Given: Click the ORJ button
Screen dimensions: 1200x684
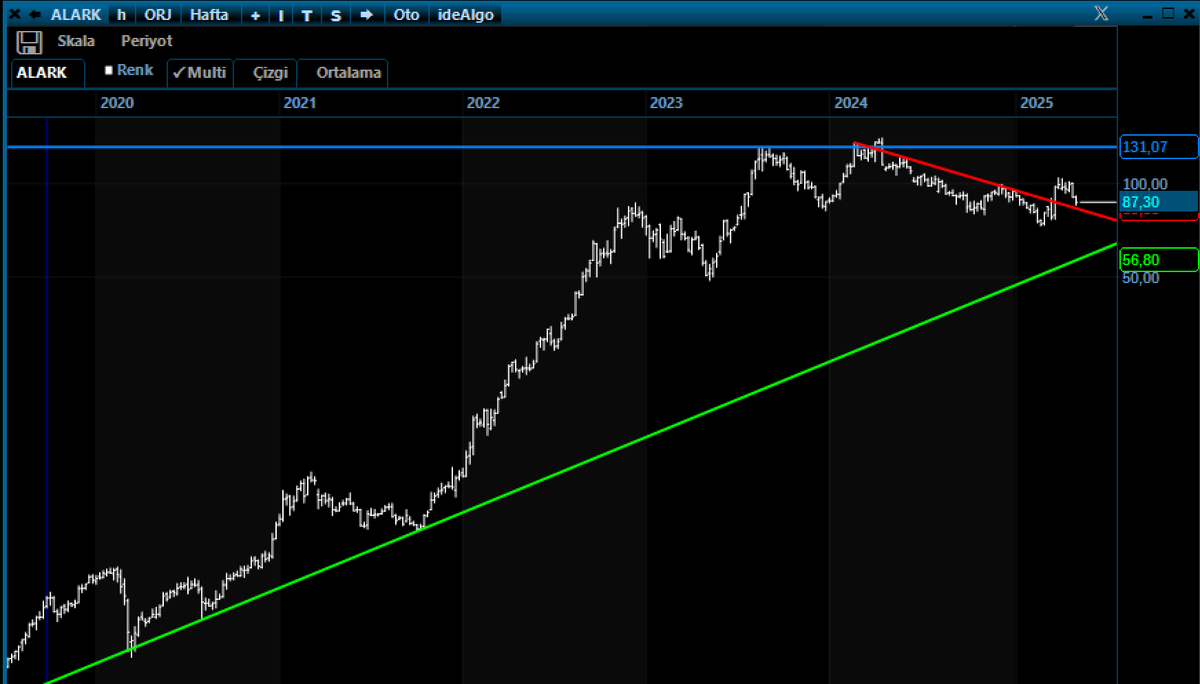Looking at the screenshot, I should 159,15.
